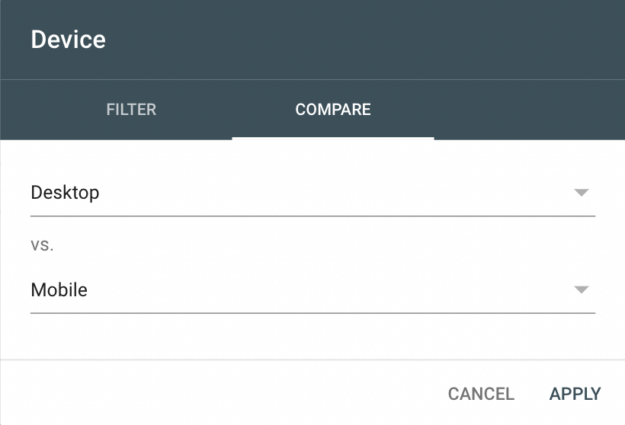Click empty tab bar area left of FILTER

coord(40,109)
